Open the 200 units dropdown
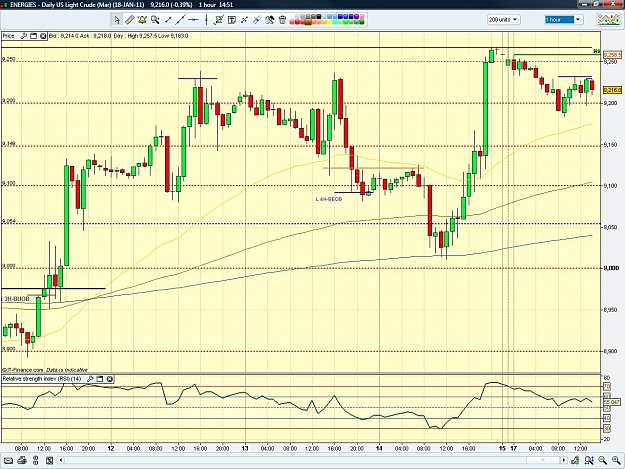This screenshot has width=625, height=469. point(503,19)
